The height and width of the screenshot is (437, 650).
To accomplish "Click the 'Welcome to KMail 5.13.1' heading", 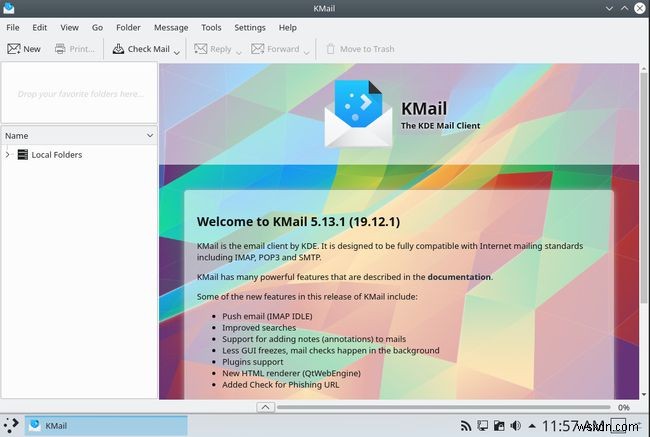I will coord(298,221).
